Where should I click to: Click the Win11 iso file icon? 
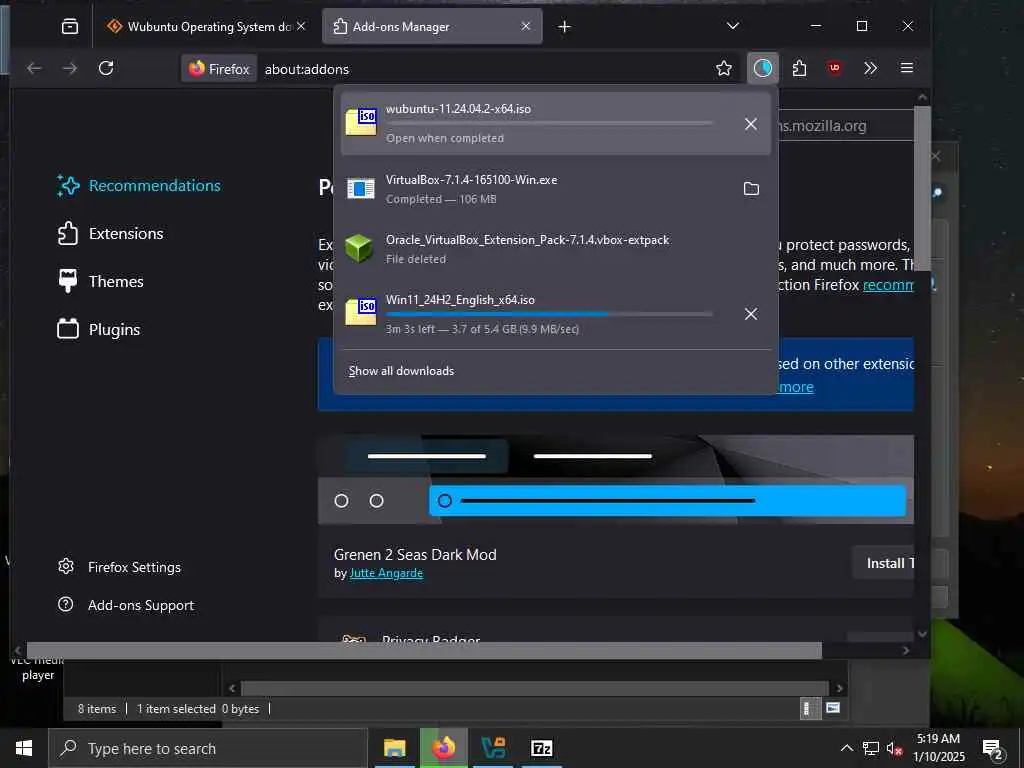361,311
